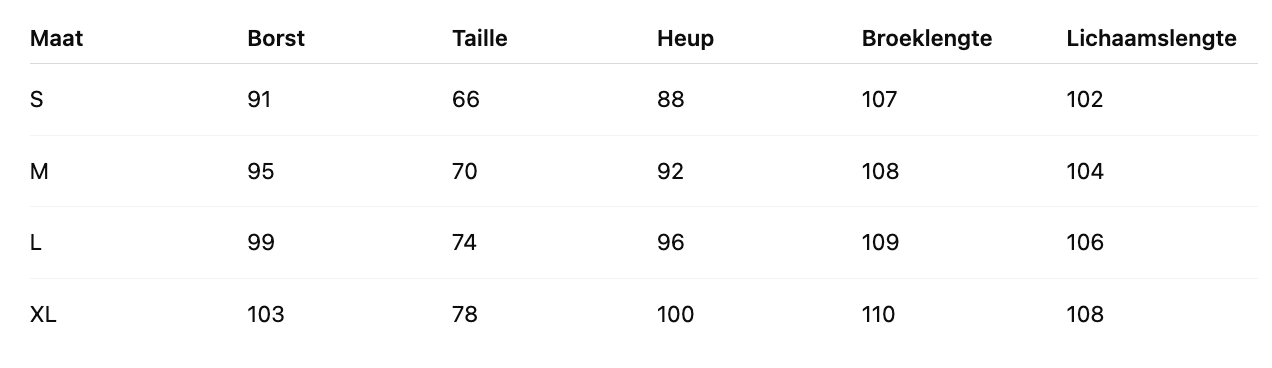1272x368 pixels.
Task: Select the Borst column header
Action: (276, 39)
